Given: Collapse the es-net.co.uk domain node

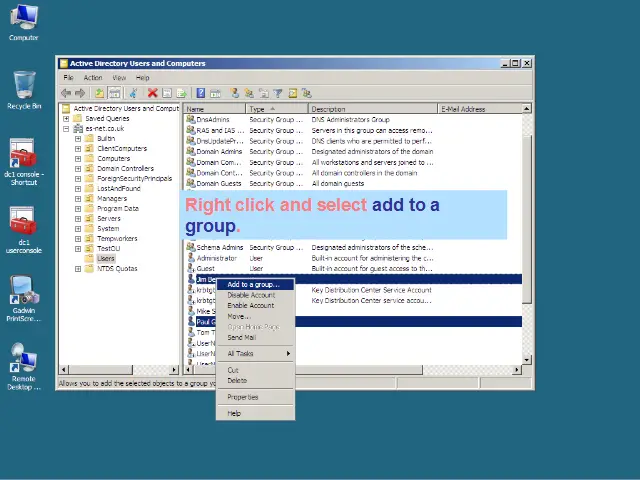Looking at the screenshot, I should 66,128.
